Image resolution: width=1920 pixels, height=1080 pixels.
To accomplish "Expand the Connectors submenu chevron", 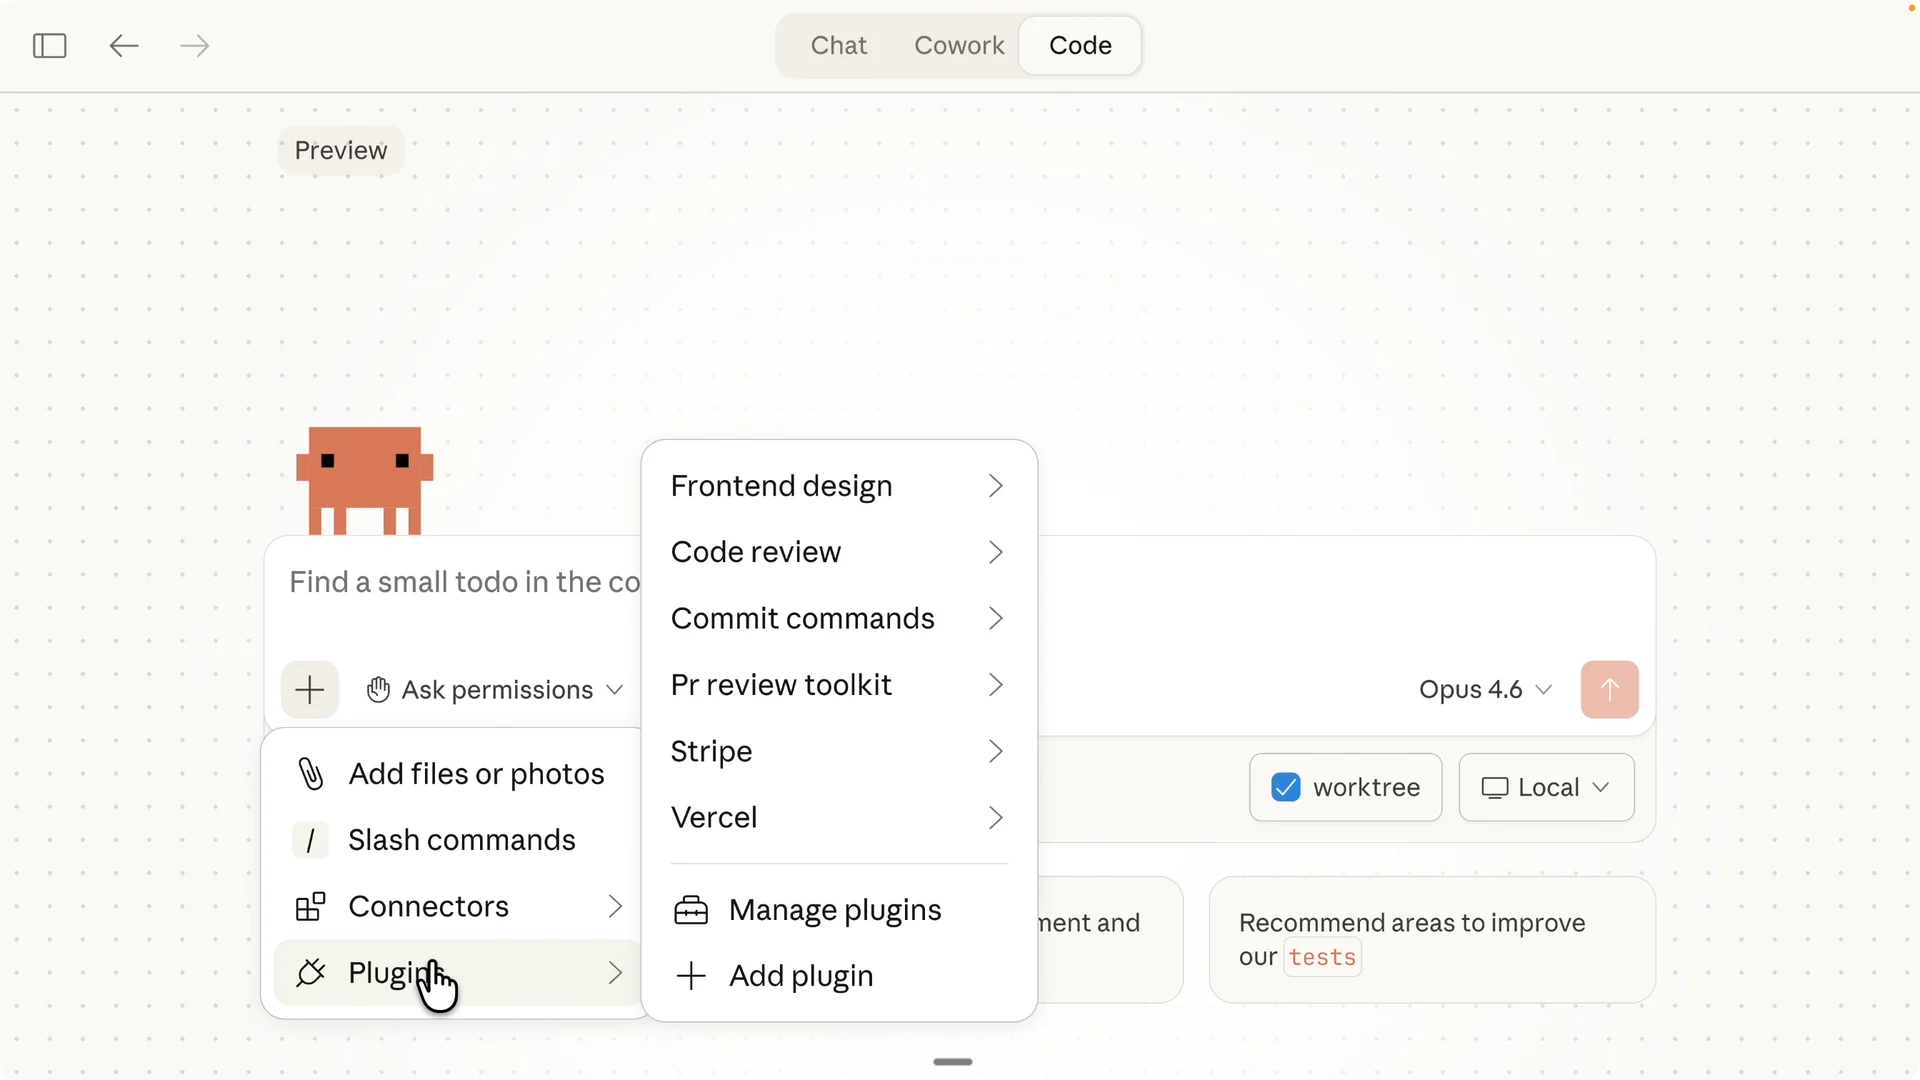I will [x=615, y=906].
